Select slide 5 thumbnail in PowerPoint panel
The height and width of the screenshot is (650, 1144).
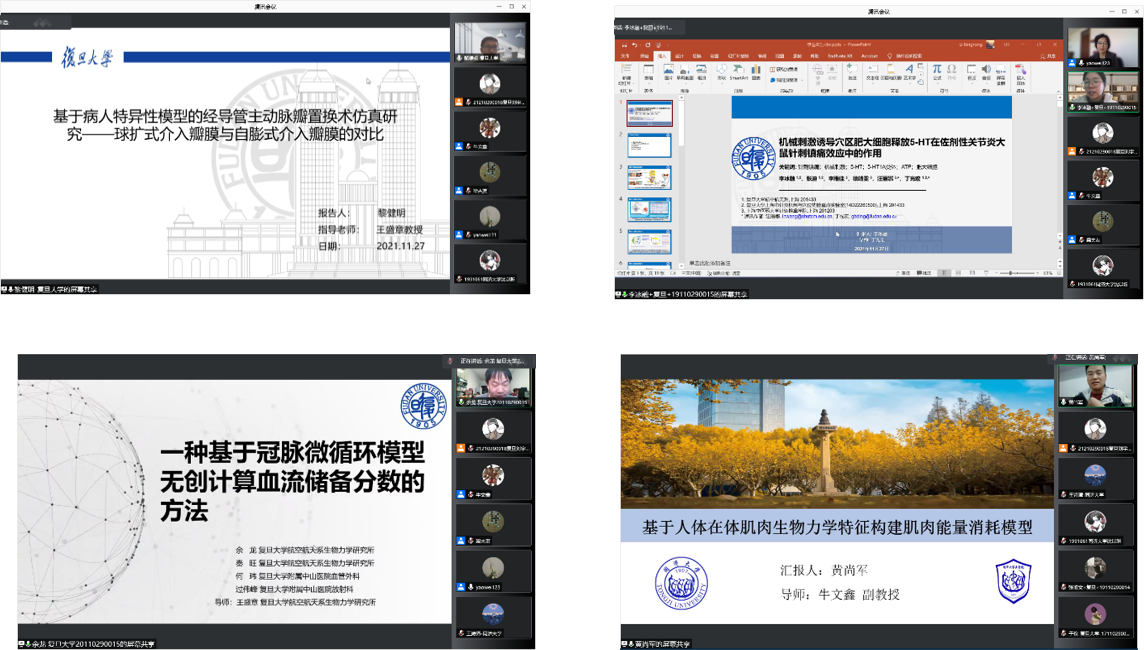pyautogui.click(x=649, y=241)
